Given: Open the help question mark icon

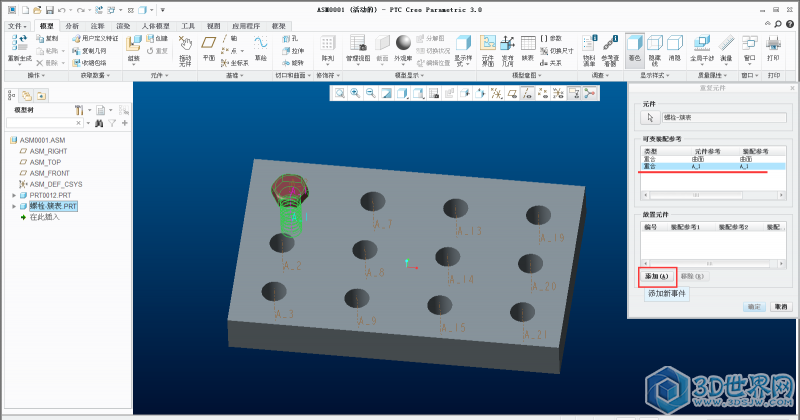Looking at the screenshot, I should tap(790, 23).
